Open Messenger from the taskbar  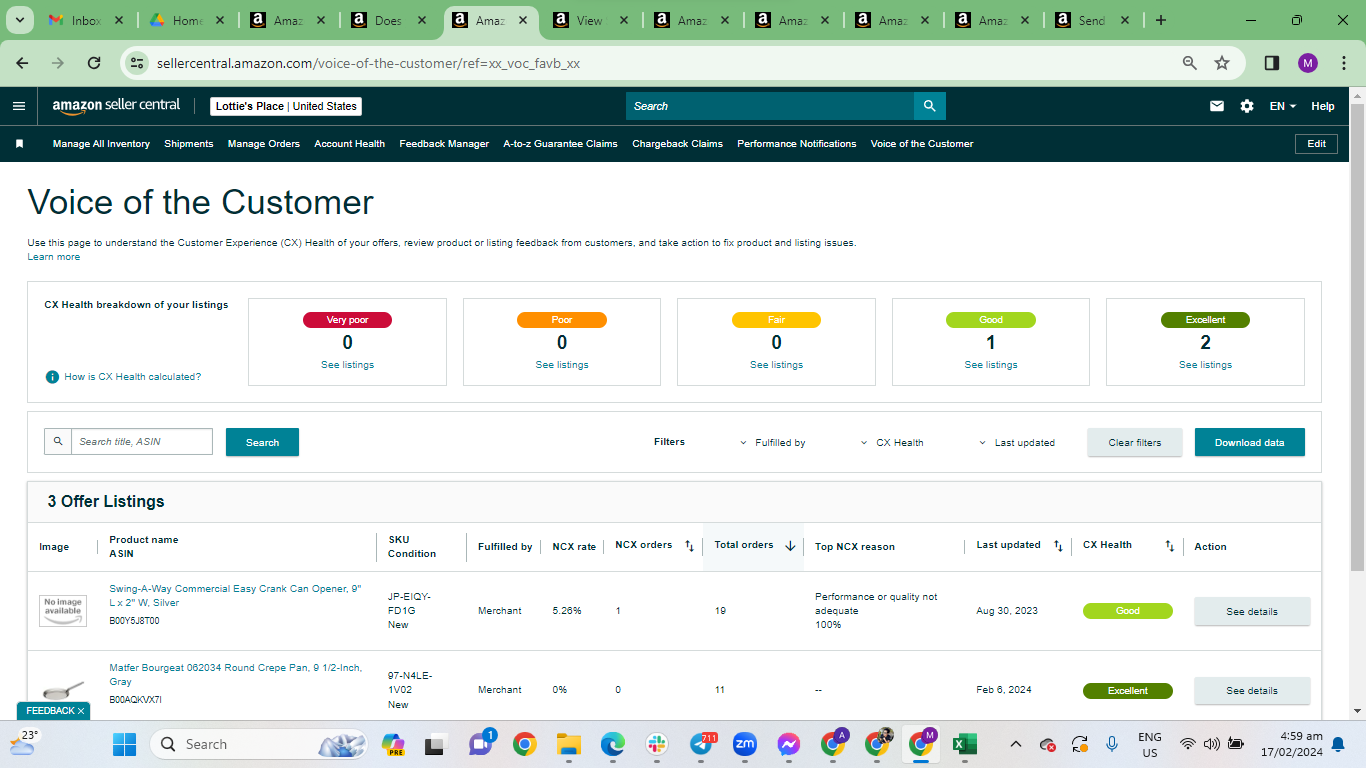click(788, 744)
